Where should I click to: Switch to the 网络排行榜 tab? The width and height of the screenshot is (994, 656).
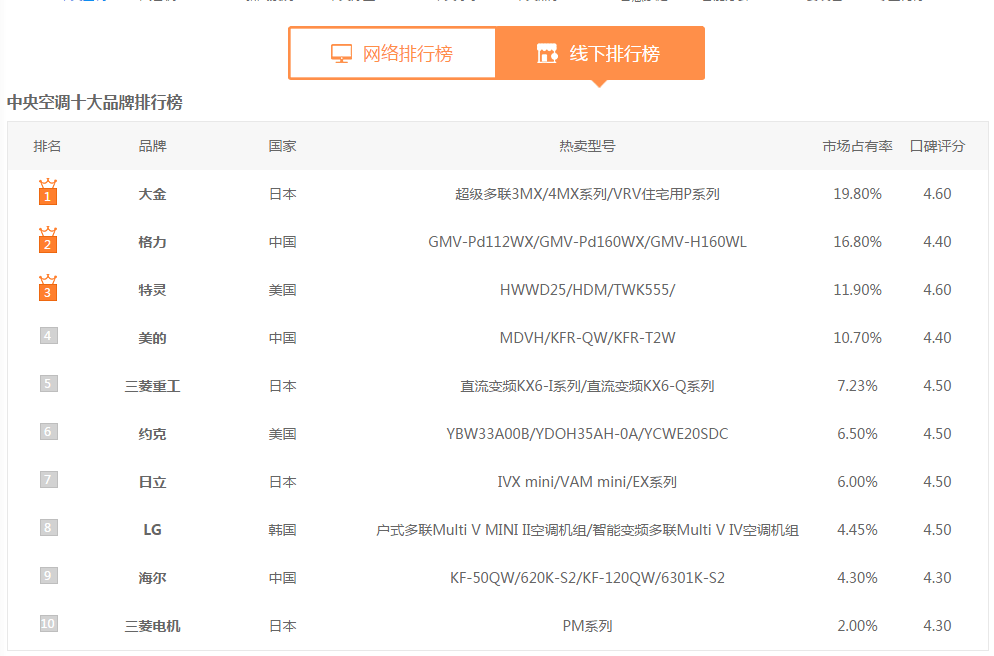click(393, 54)
